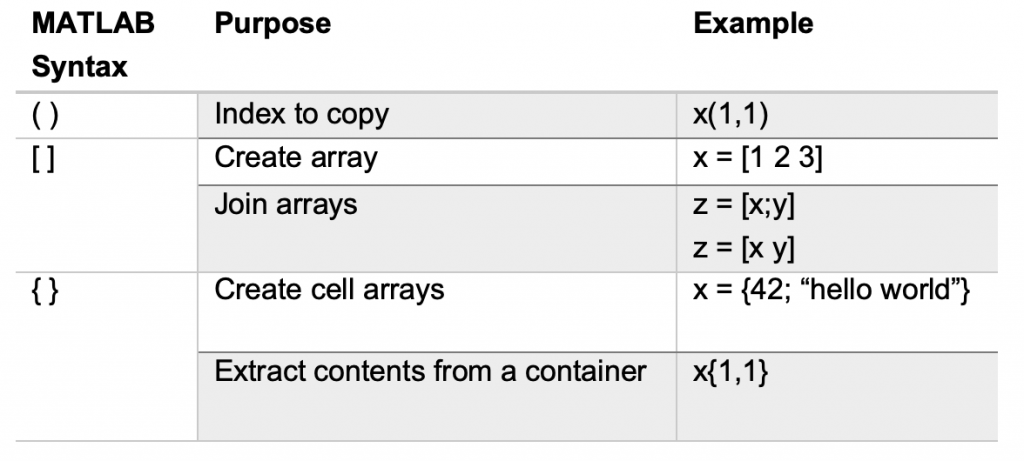Click the "Purpose" column header
Image resolution: width=1024 pixels, height=461 pixels.
[273, 24]
